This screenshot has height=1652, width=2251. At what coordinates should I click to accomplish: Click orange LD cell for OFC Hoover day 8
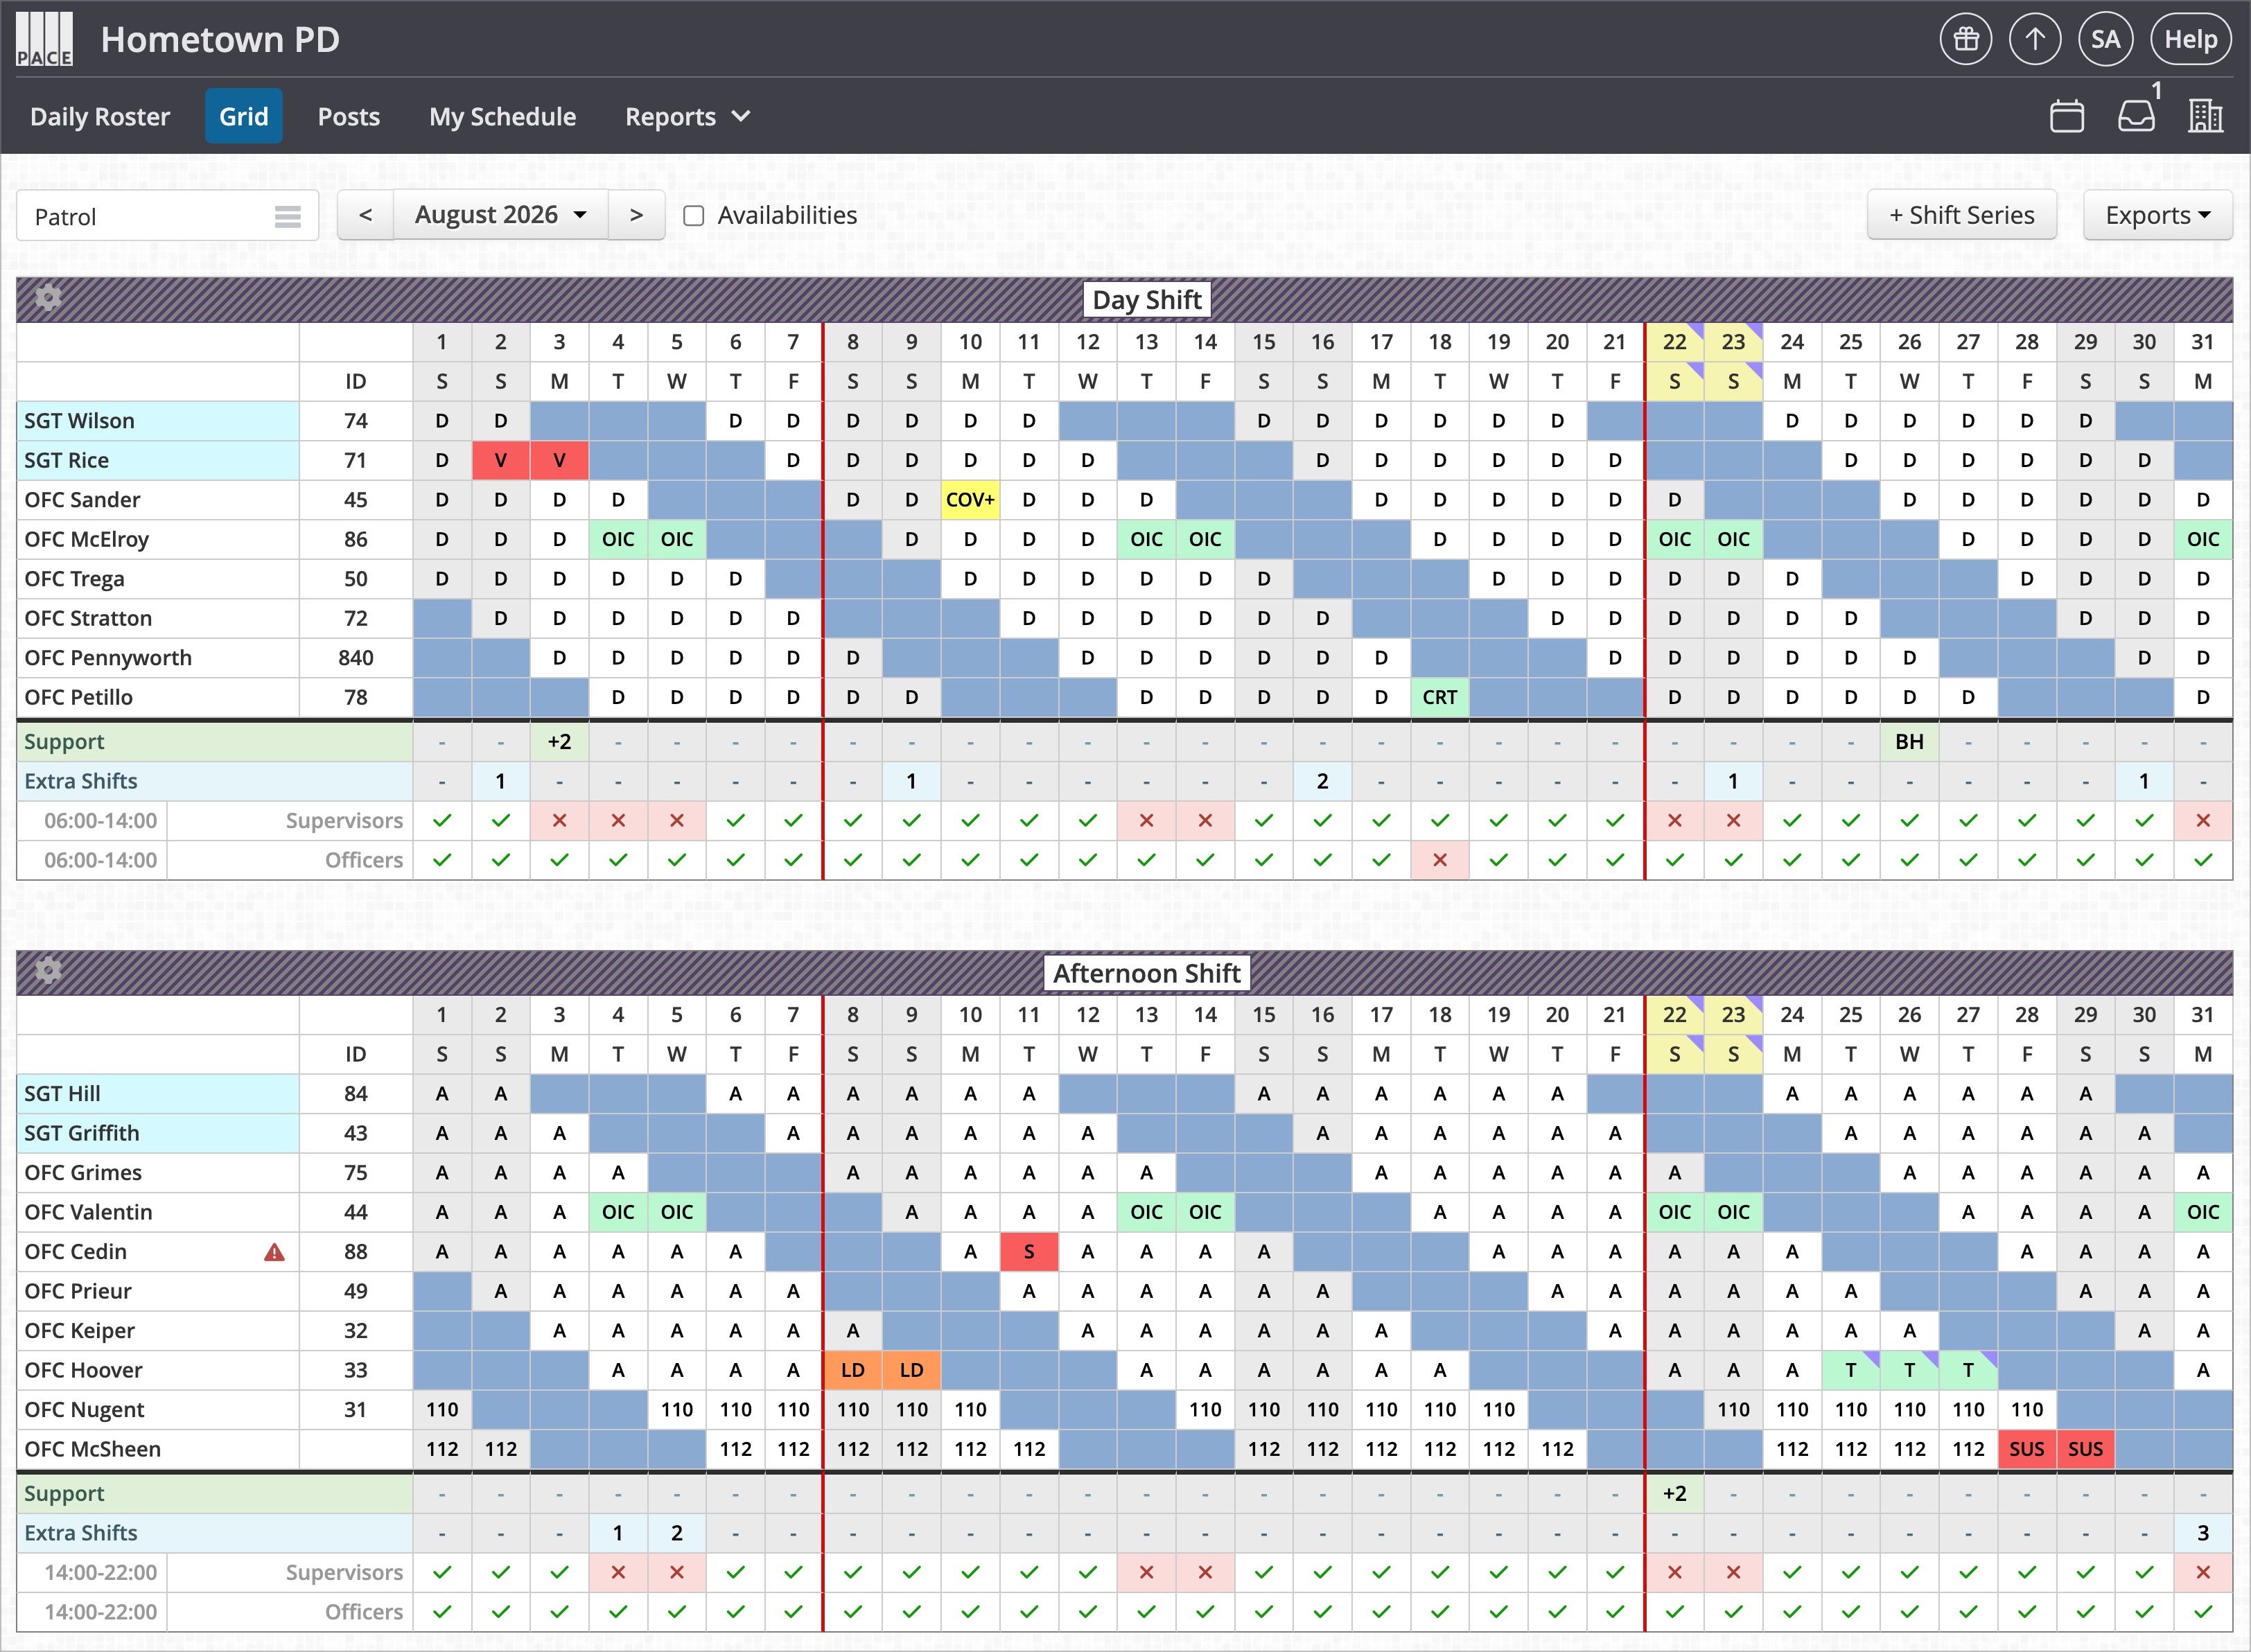(x=853, y=1370)
